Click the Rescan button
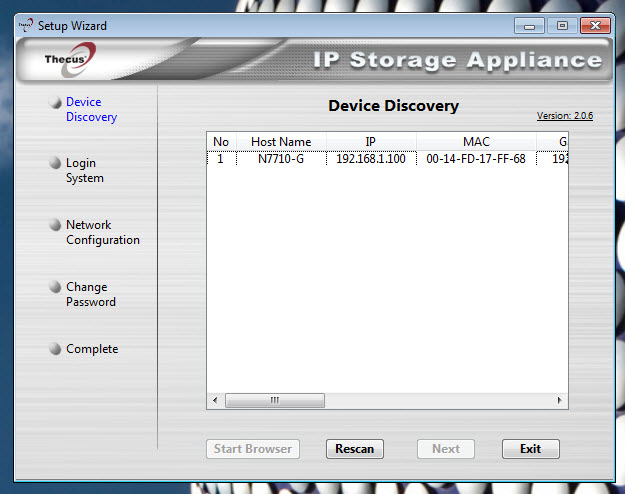The width and height of the screenshot is (625, 494). pos(355,449)
